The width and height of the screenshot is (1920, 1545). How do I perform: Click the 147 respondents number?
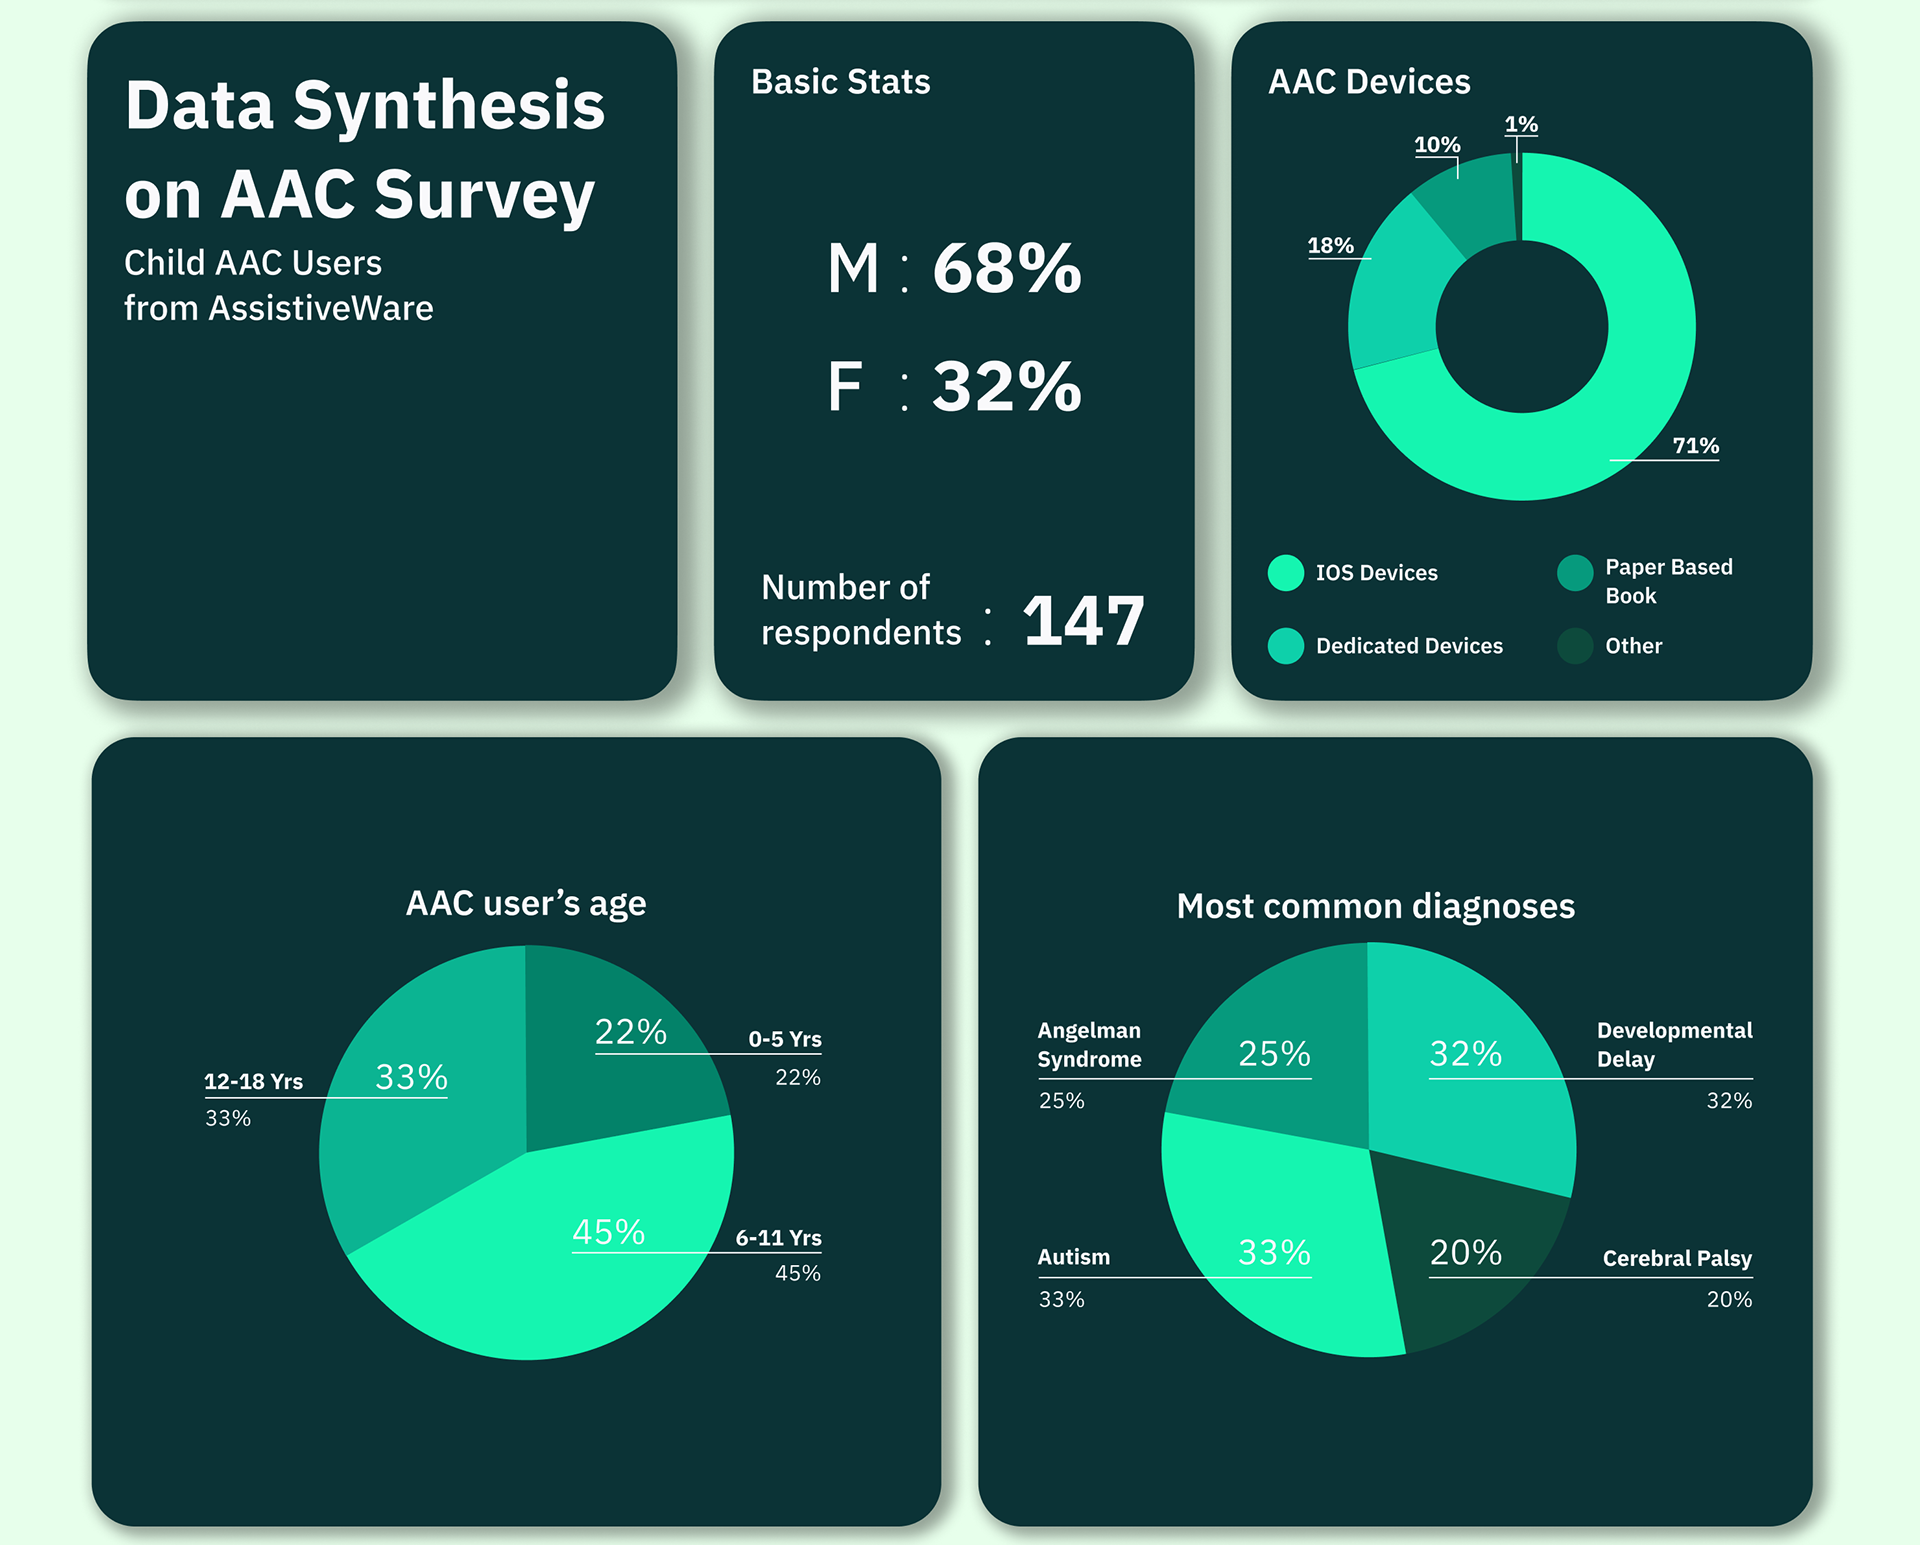[x=1083, y=621]
